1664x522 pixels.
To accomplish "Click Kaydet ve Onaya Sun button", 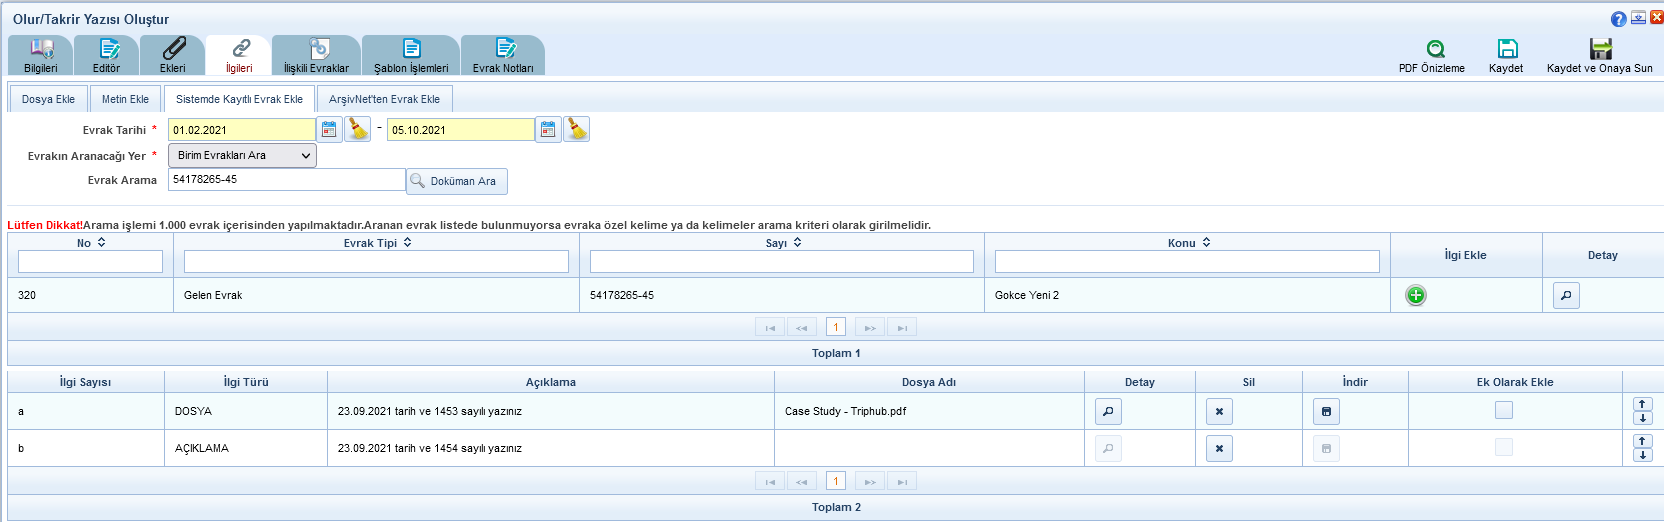I will click(x=1600, y=56).
